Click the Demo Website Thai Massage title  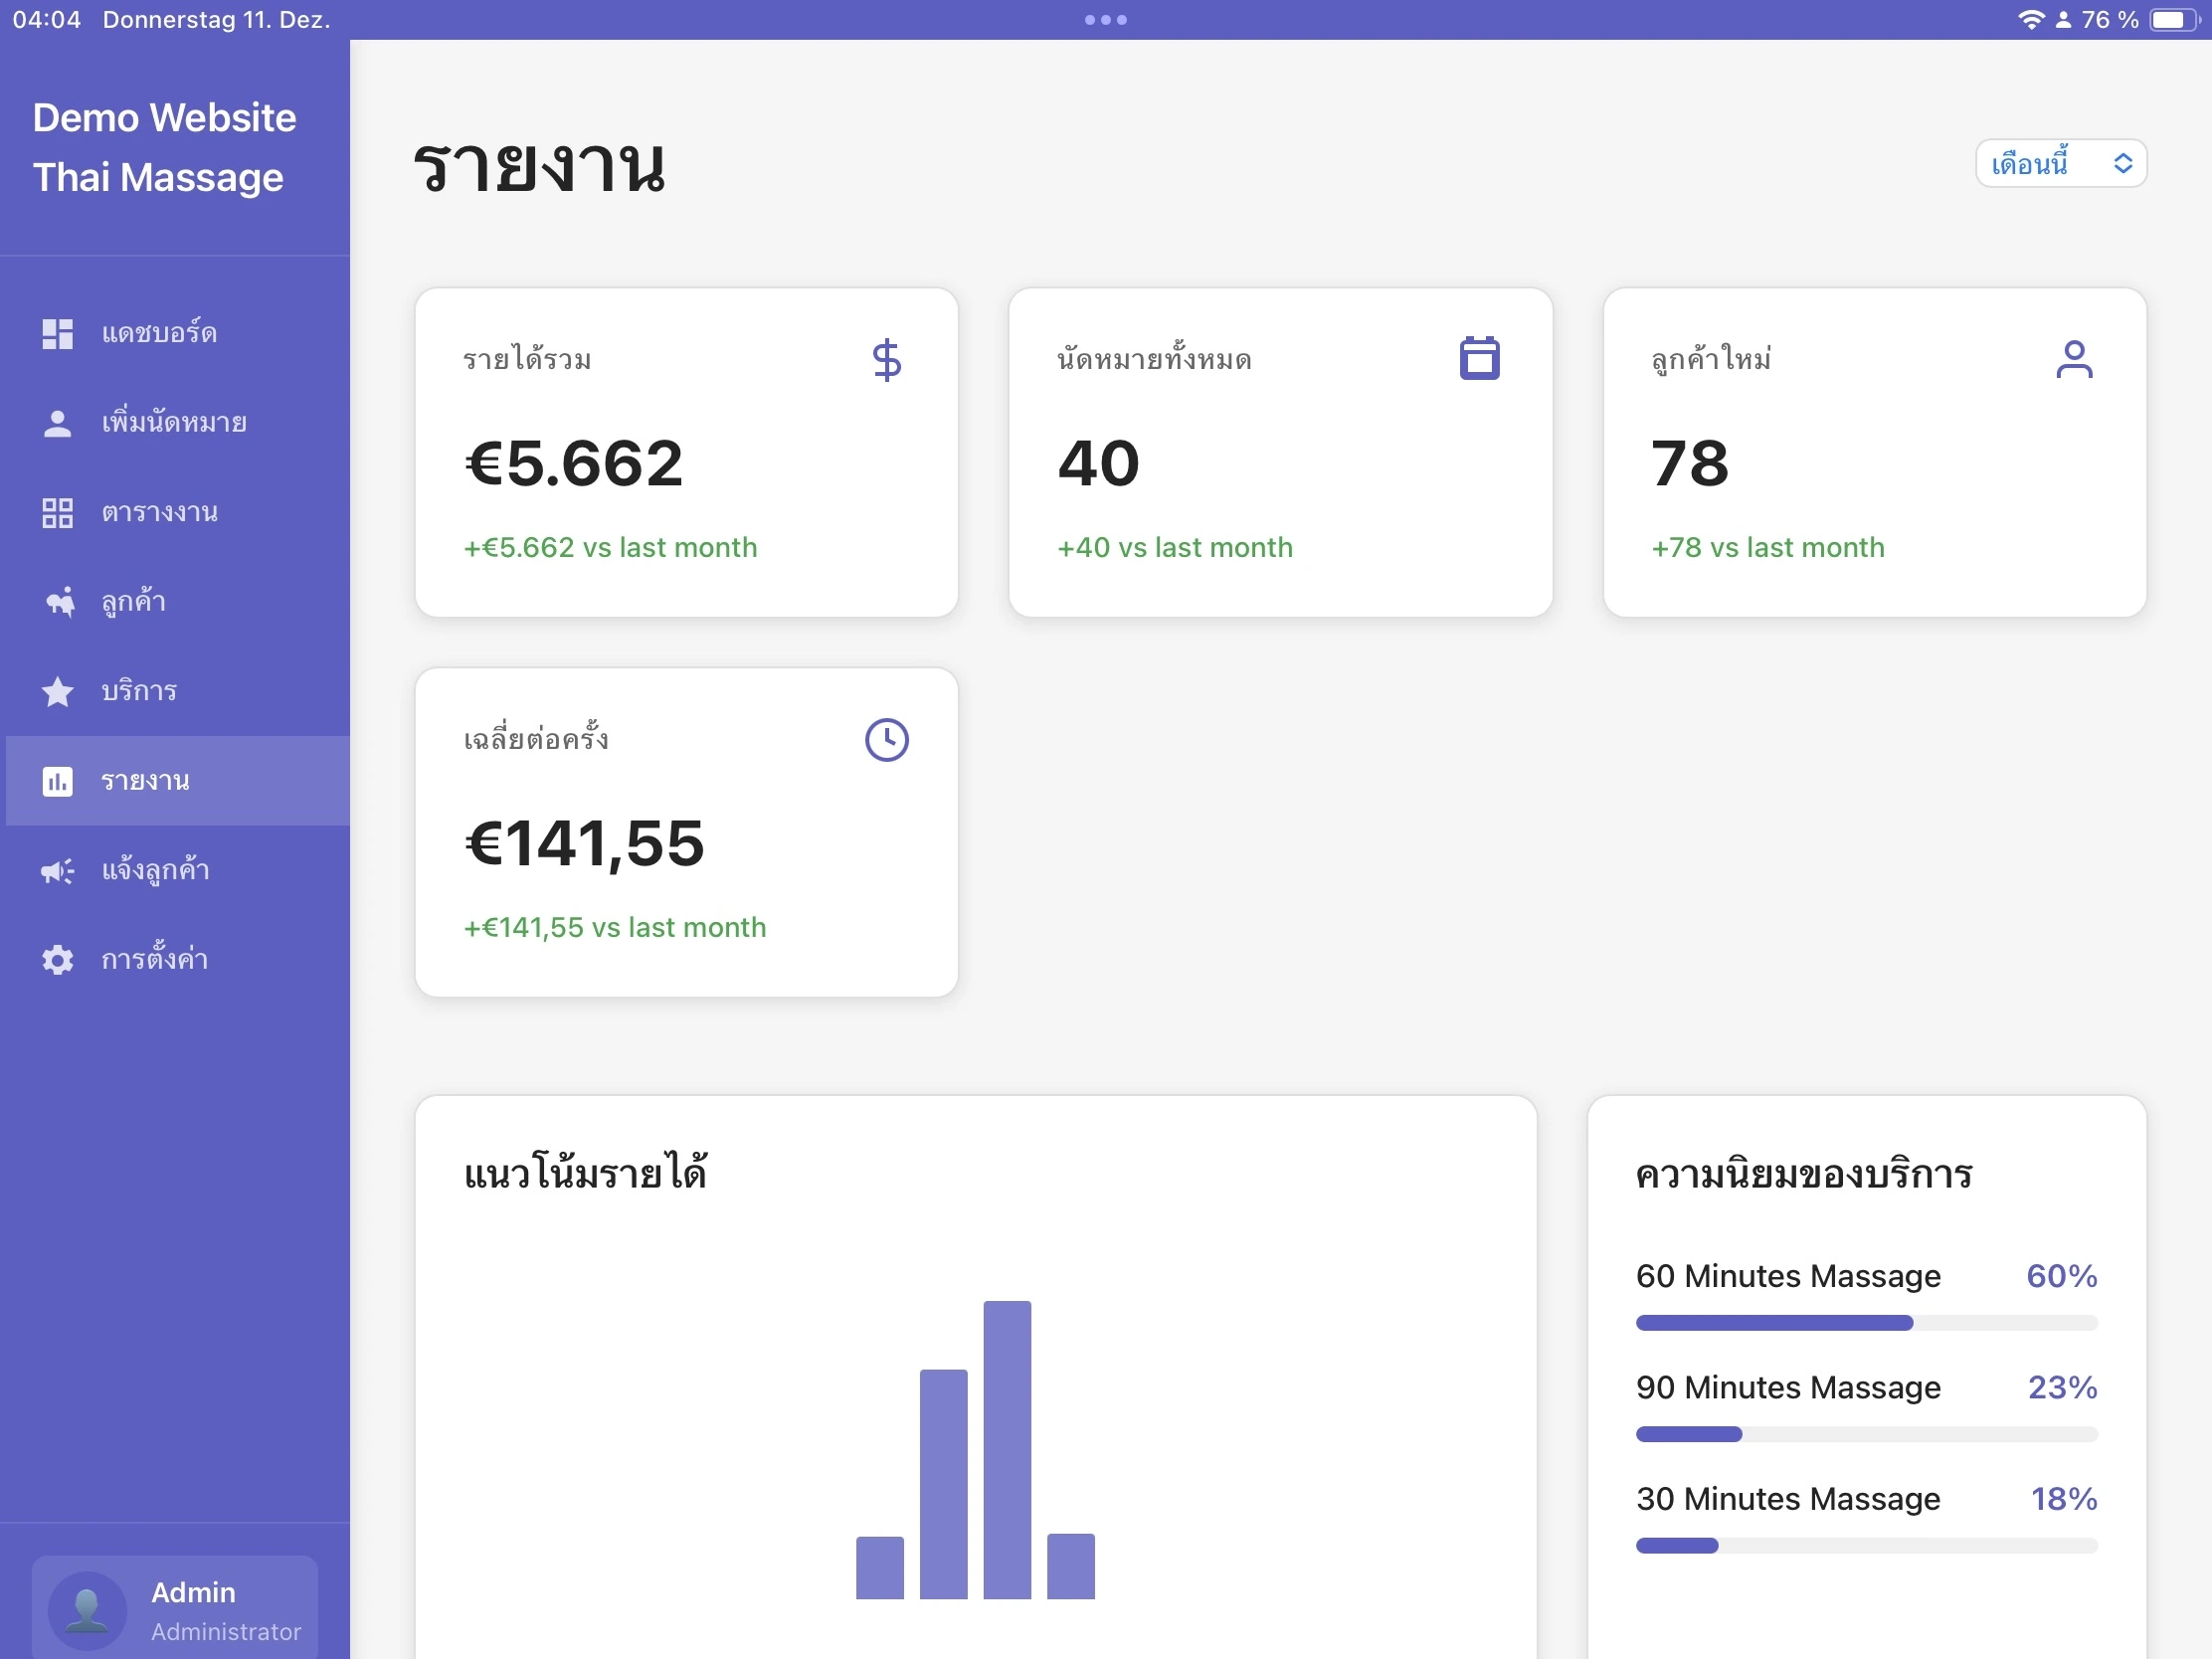pyautogui.click(x=164, y=147)
